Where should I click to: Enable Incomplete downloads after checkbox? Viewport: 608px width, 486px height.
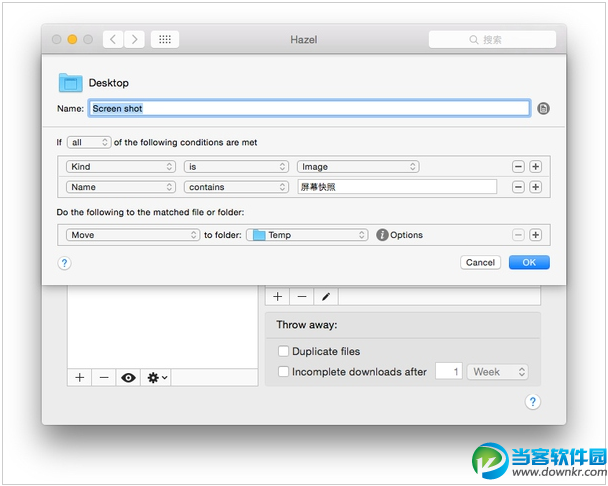pos(283,372)
